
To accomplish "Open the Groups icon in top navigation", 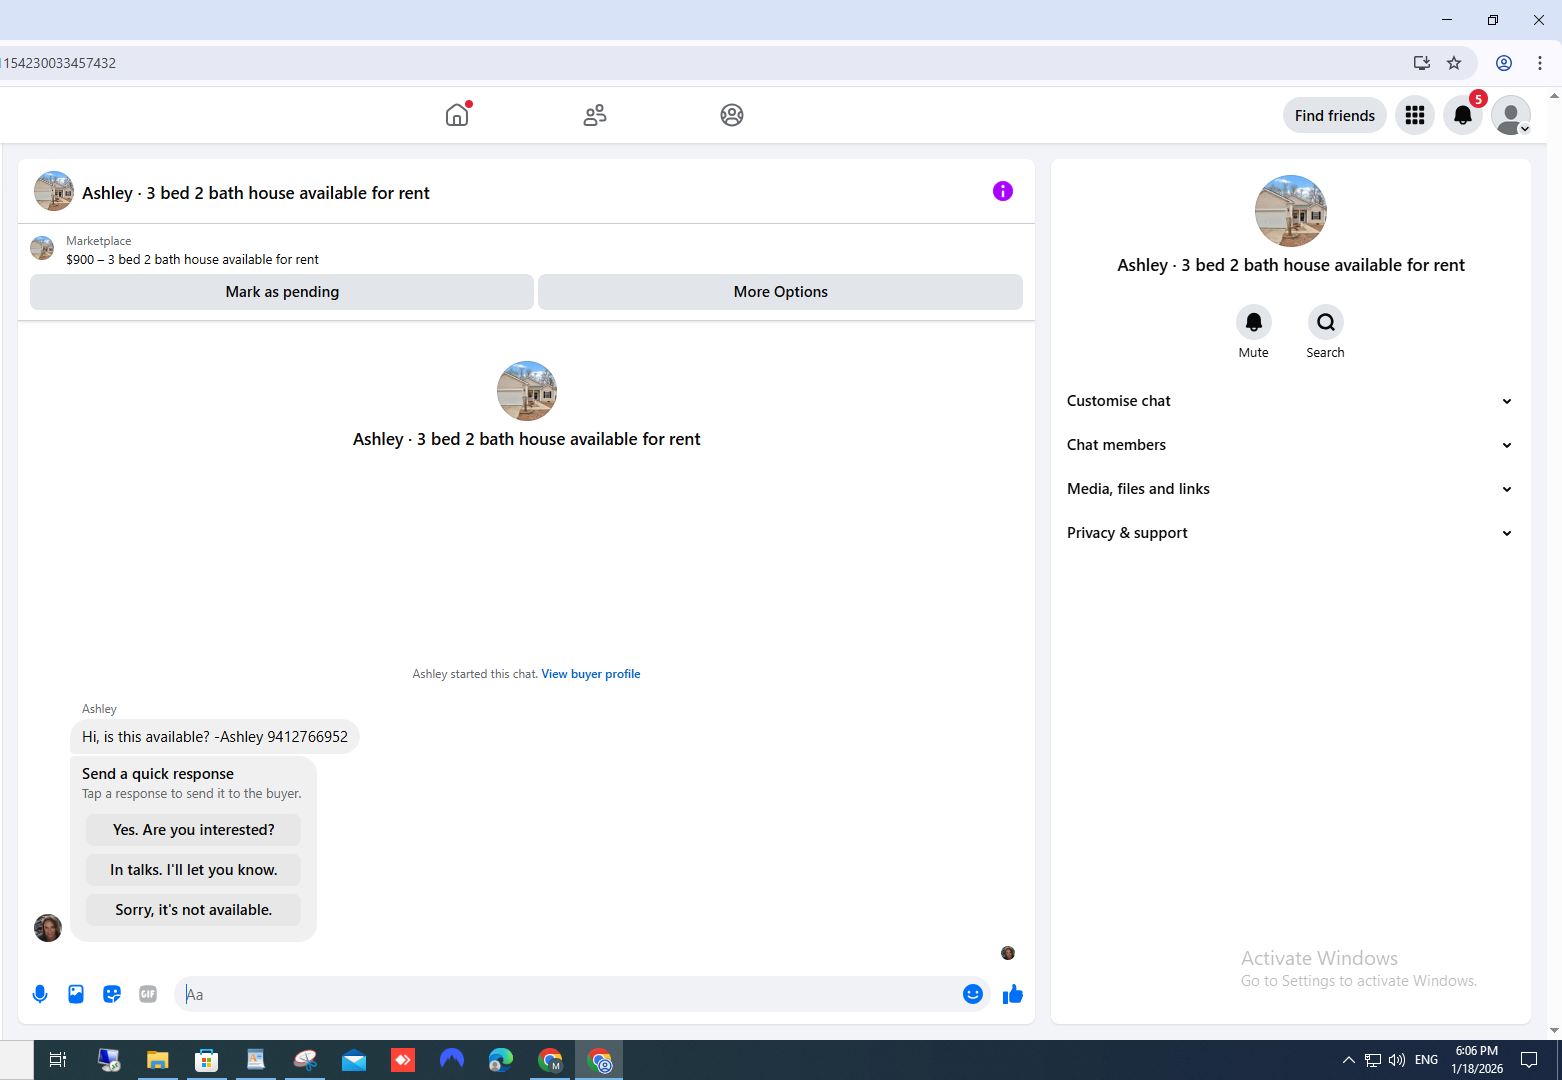I will coord(732,115).
